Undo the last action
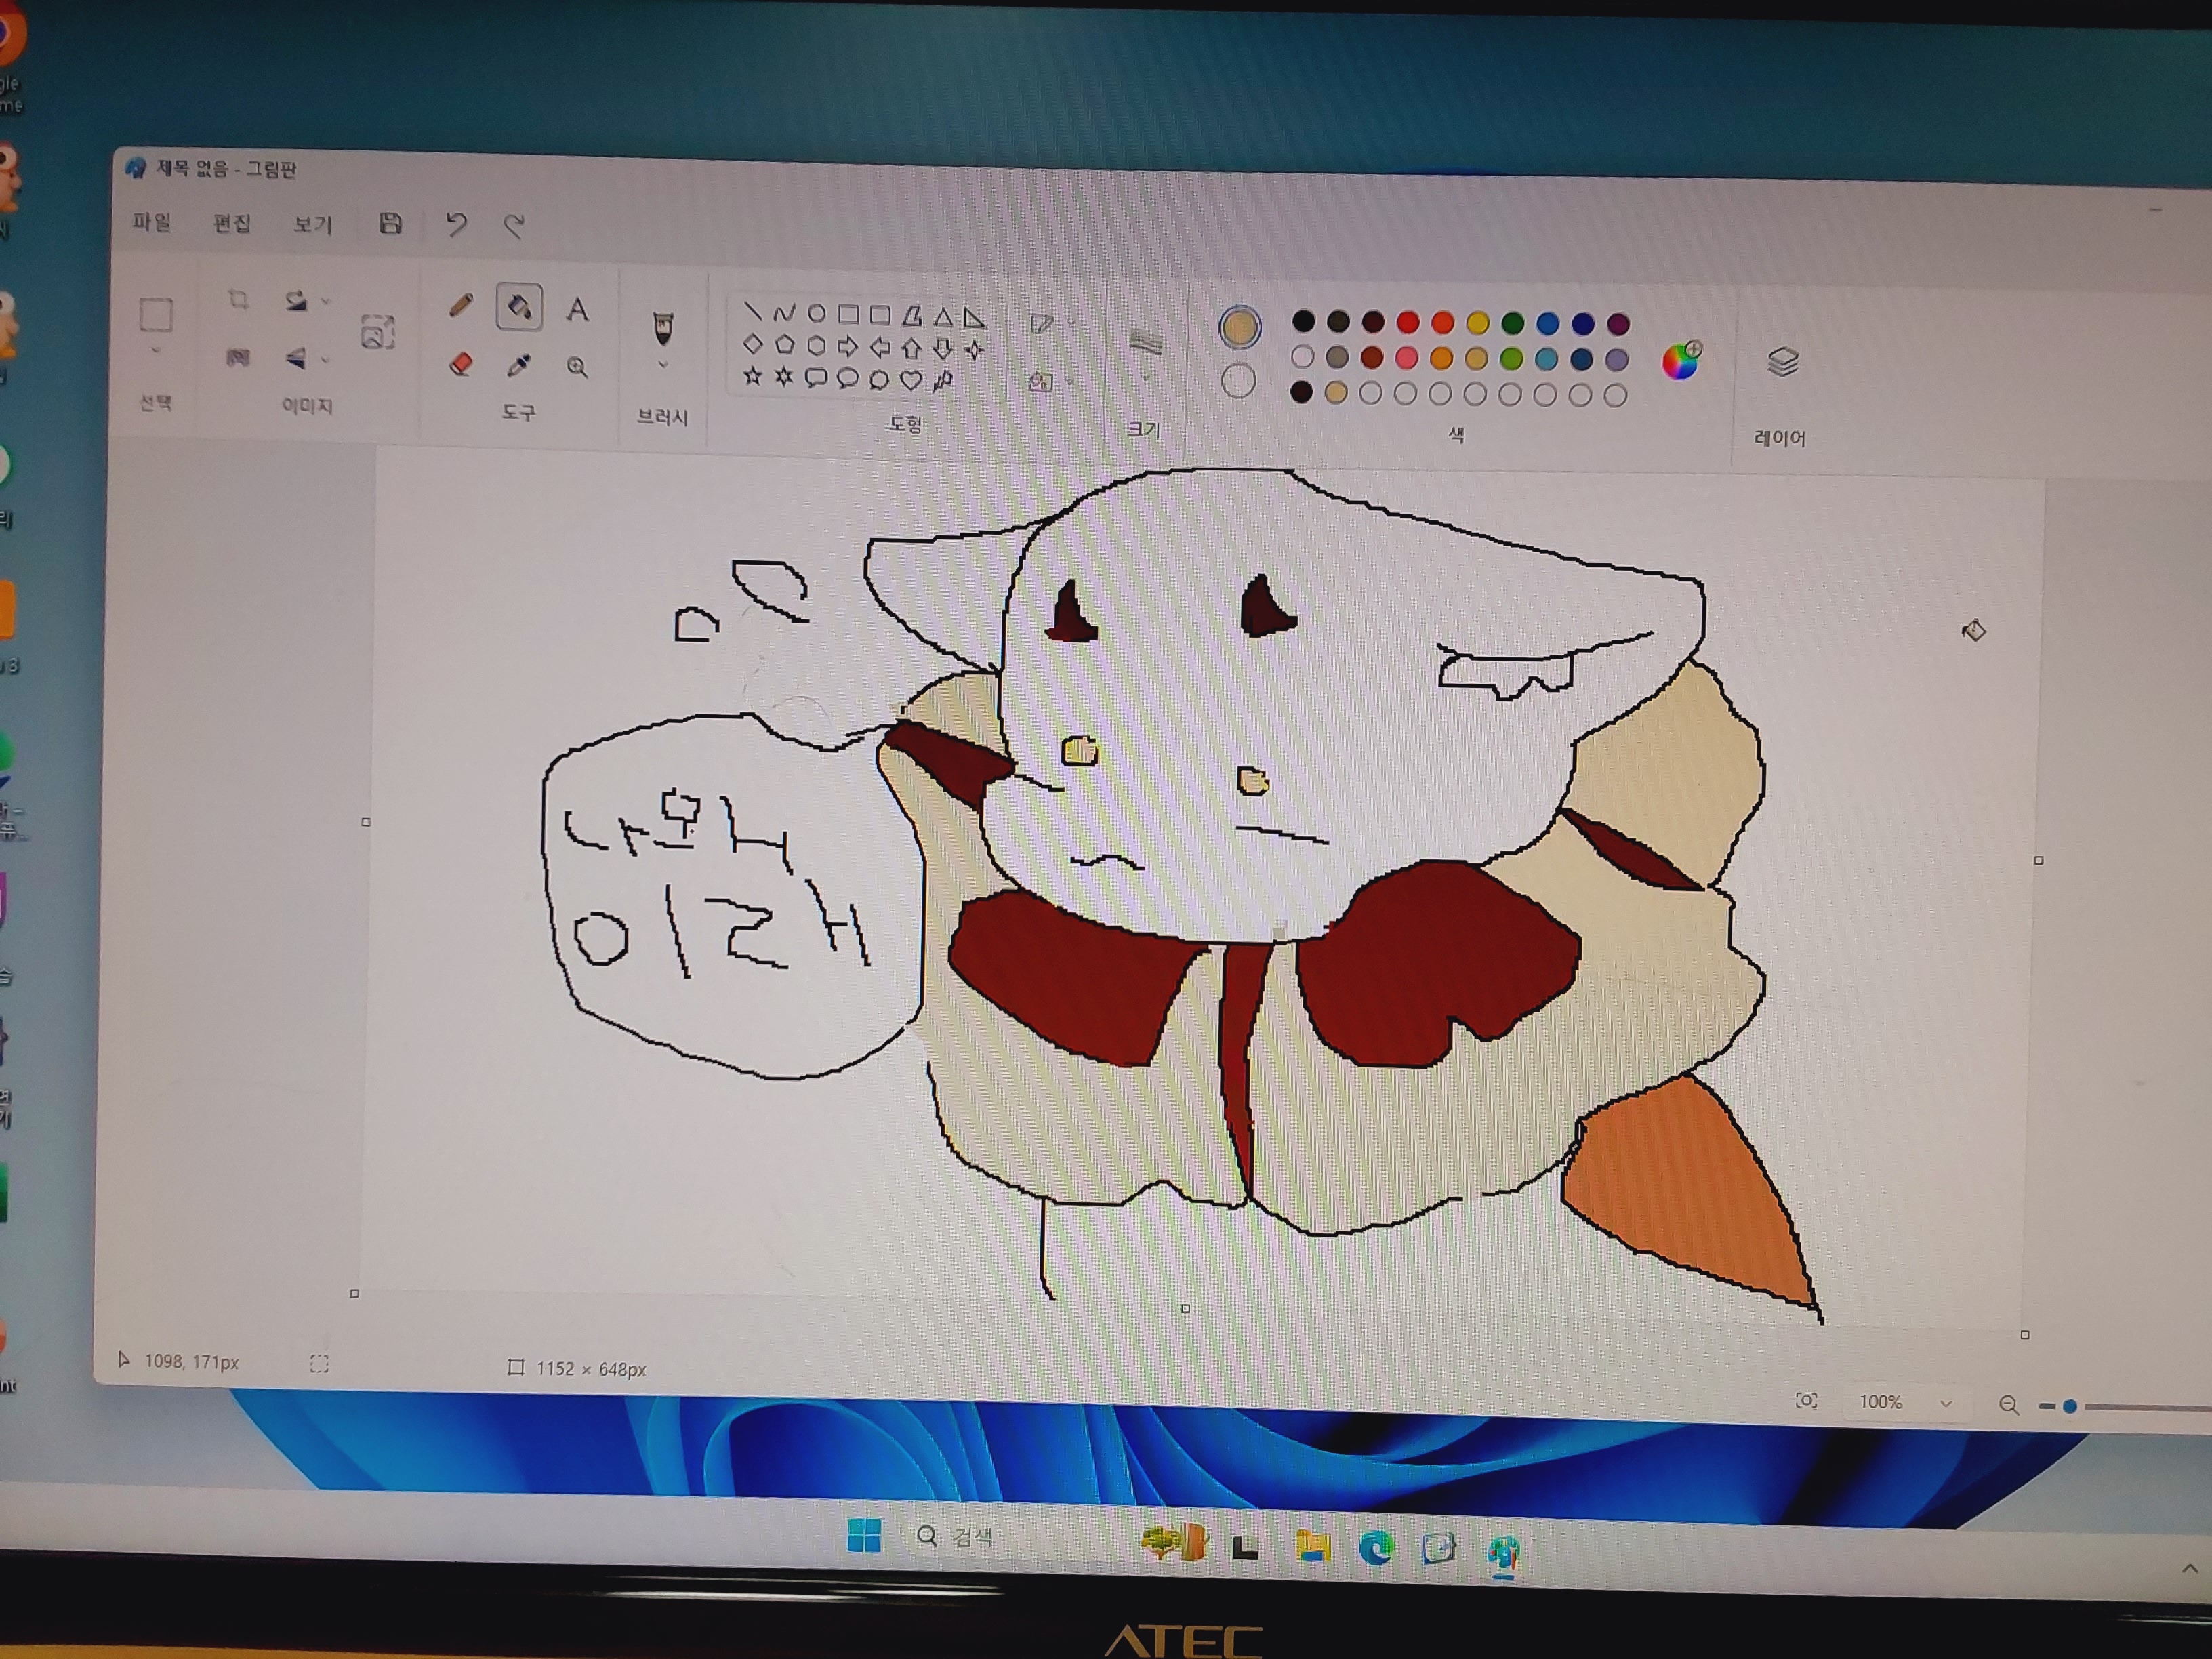The image size is (2212, 1659). tap(456, 224)
